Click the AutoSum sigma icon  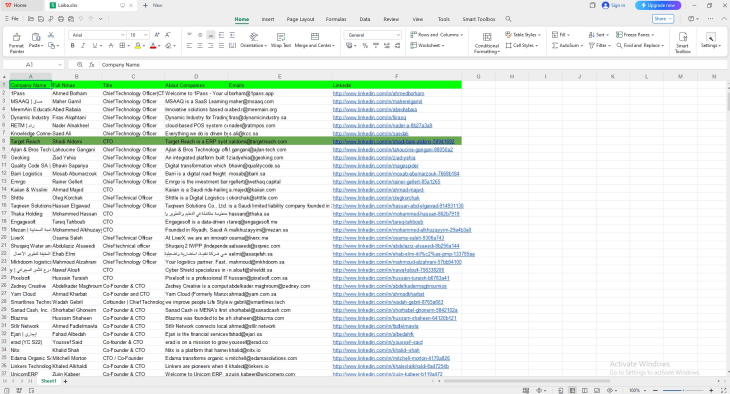pos(555,46)
